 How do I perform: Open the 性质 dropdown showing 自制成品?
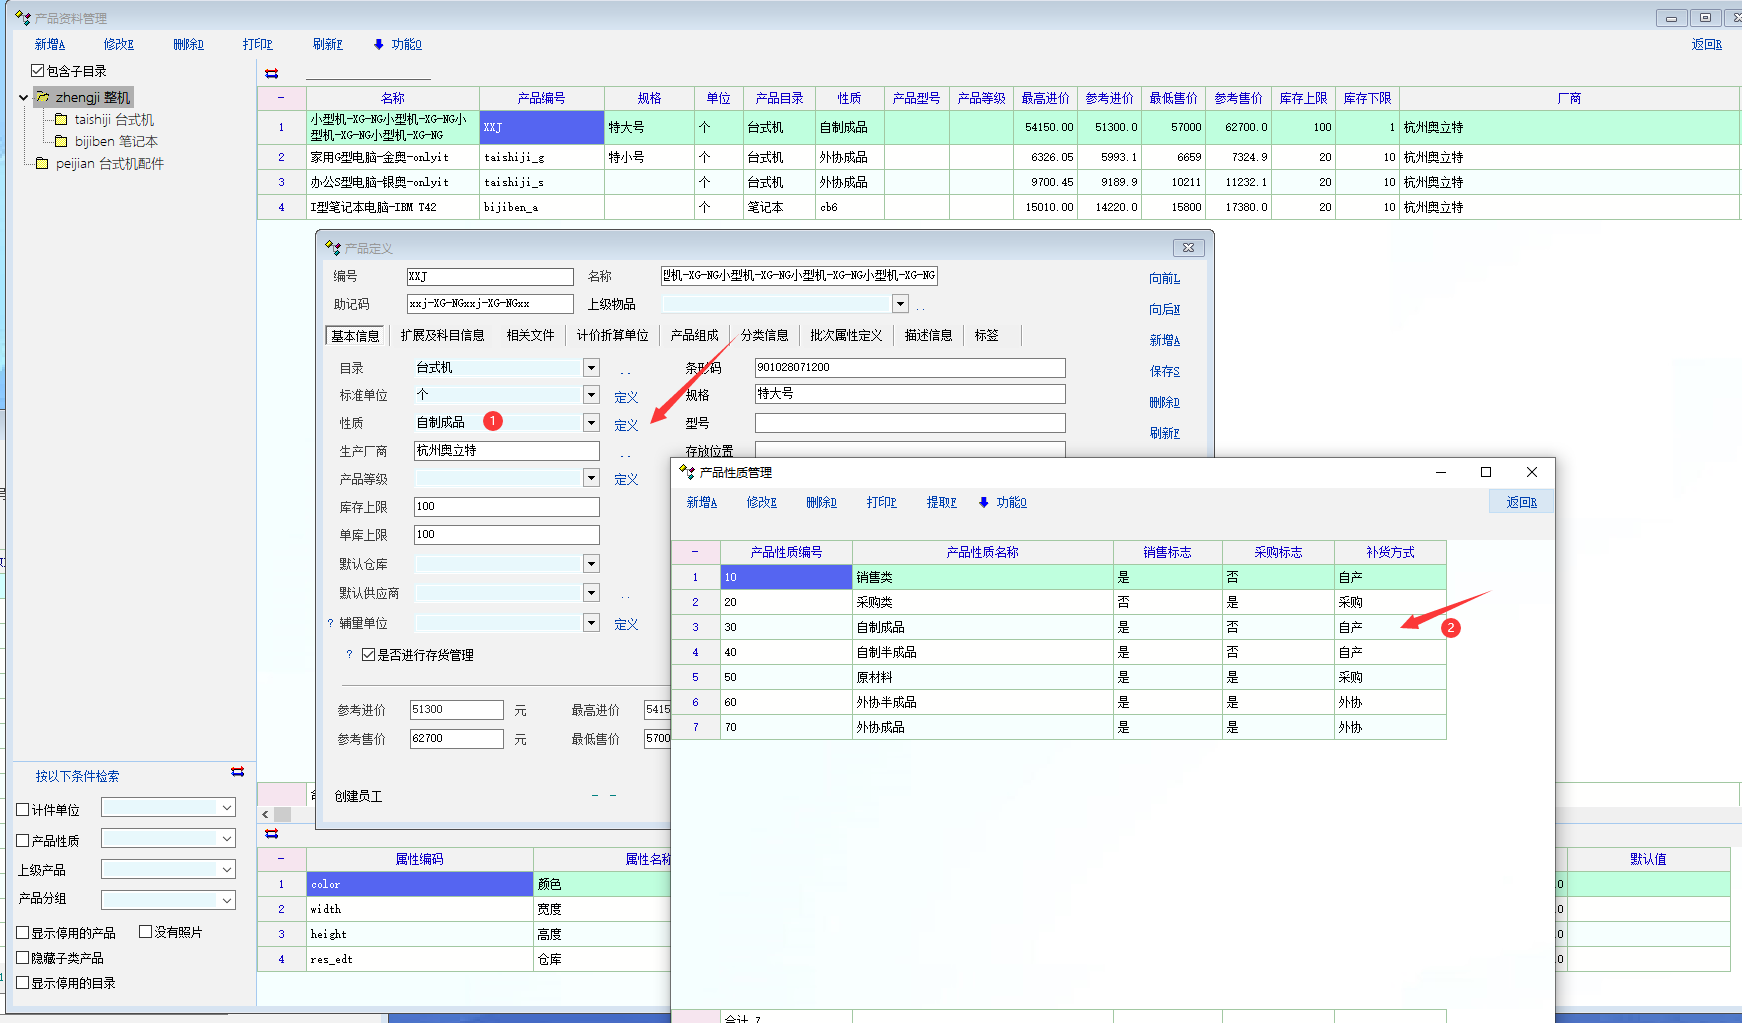point(591,423)
